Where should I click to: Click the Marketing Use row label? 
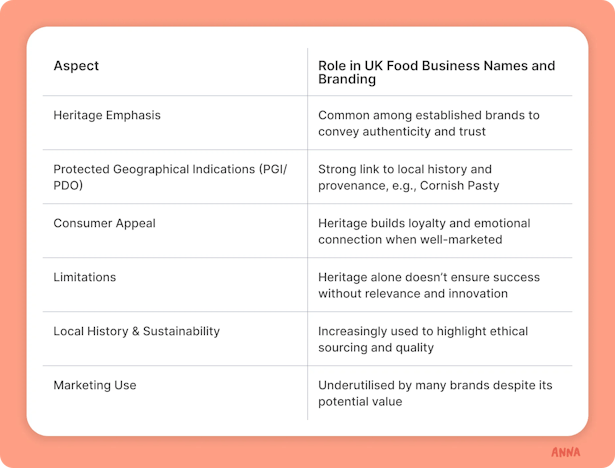click(95, 385)
